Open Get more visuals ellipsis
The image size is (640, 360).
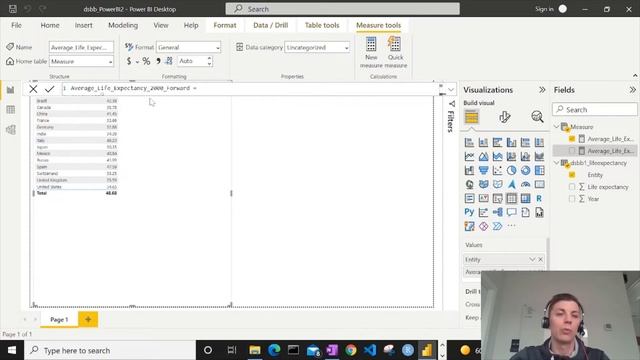point(511,226)
